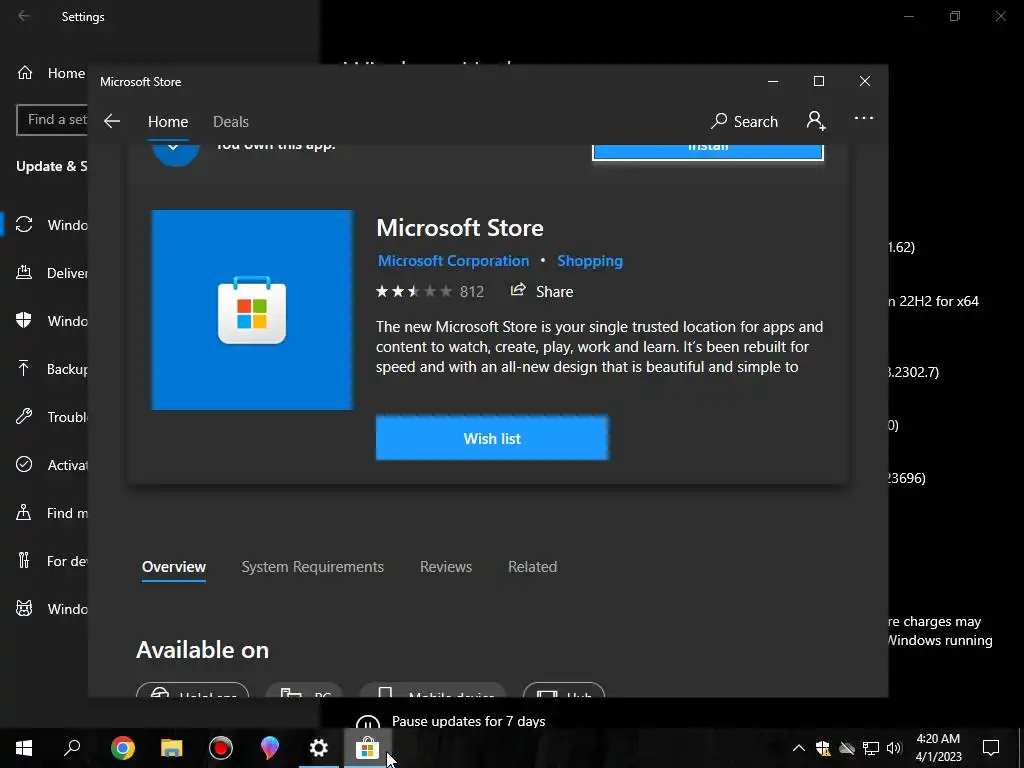Click the Microsoft Store app logo image
Viewport: 1024px width, 768px height.
click(x=252, y=310)
